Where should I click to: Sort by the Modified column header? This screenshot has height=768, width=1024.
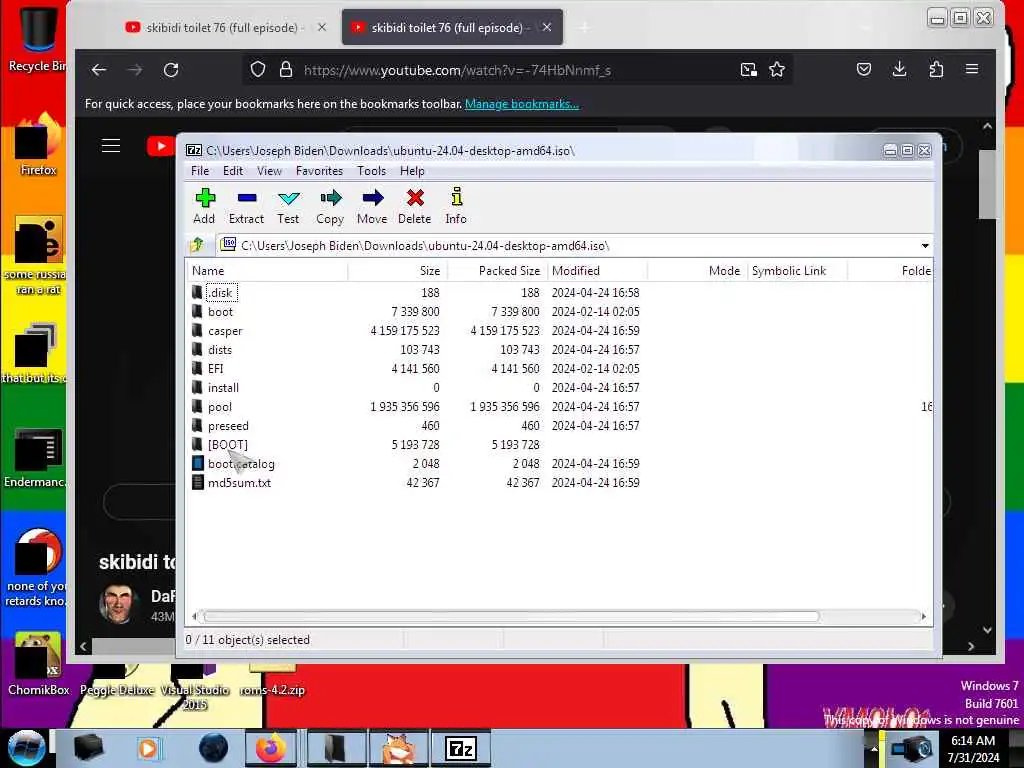coord(598,270)
